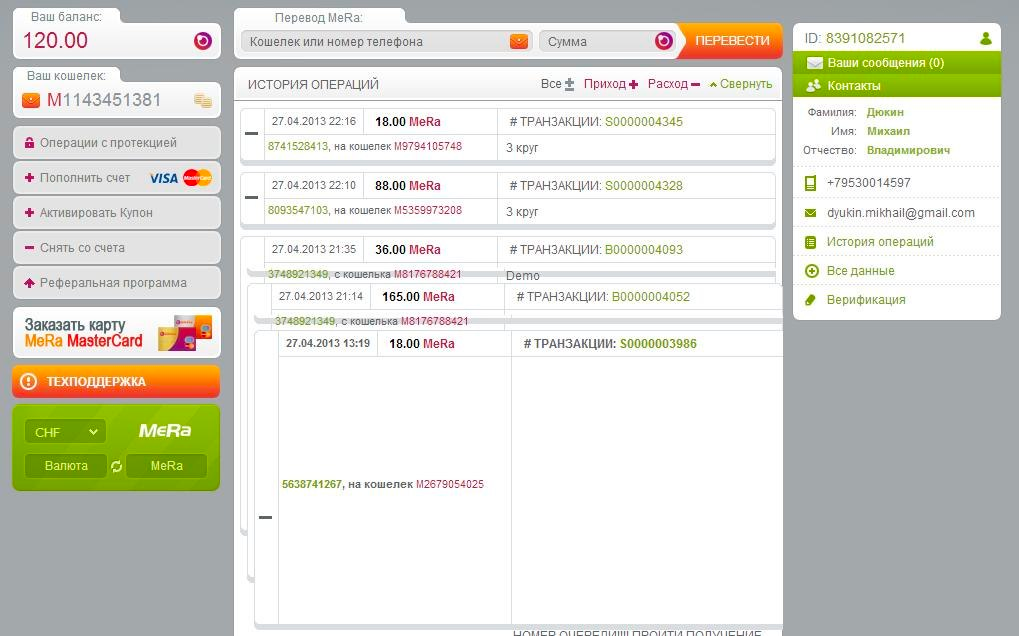This screenshot has width=1019, height=636.
Task: Click transaction number S0000004345
Action: point(643,121)
